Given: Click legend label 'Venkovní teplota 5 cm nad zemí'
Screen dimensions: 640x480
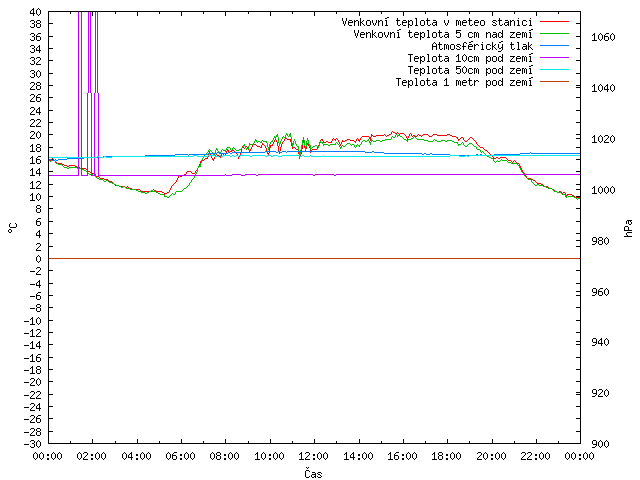Looking at the screenshot, I should click(443, 34).
